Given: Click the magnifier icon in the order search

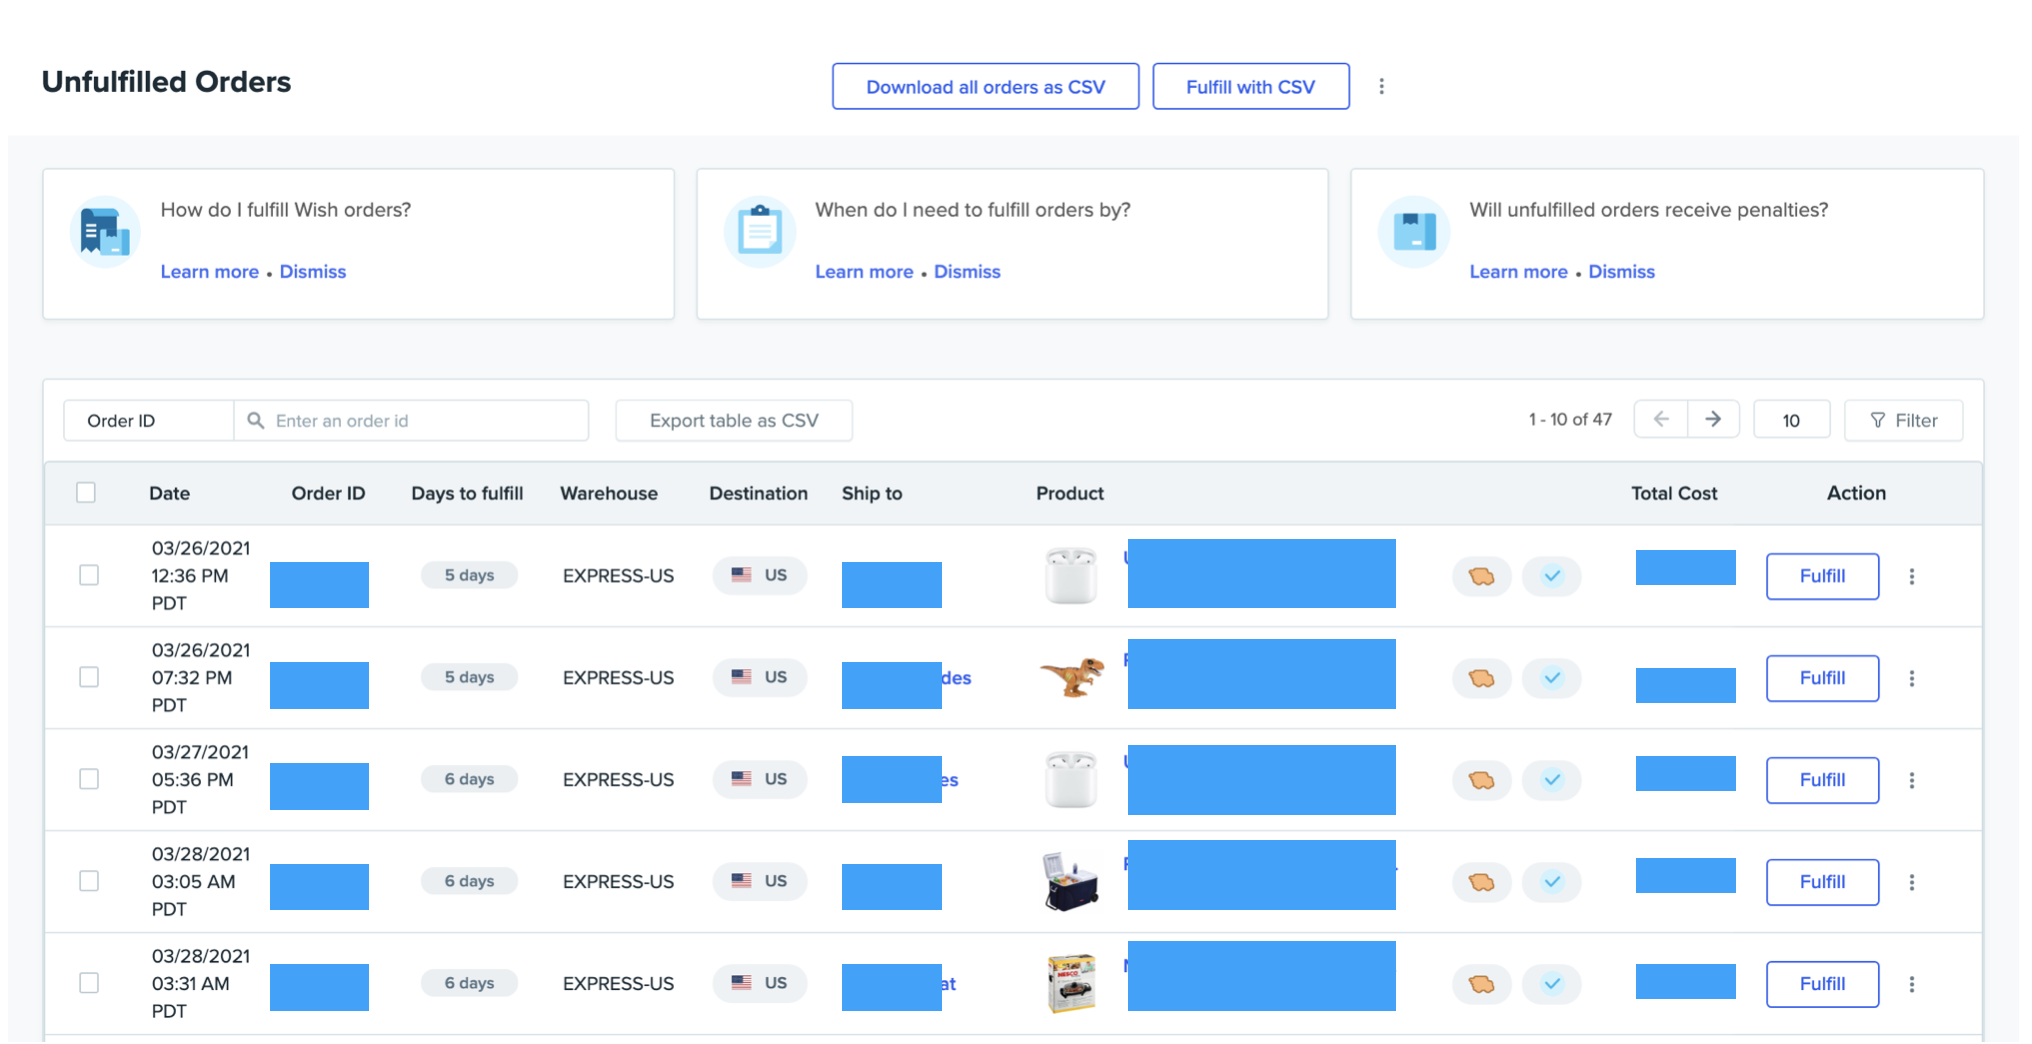Looking at the screenshot, I should [256, 420].
